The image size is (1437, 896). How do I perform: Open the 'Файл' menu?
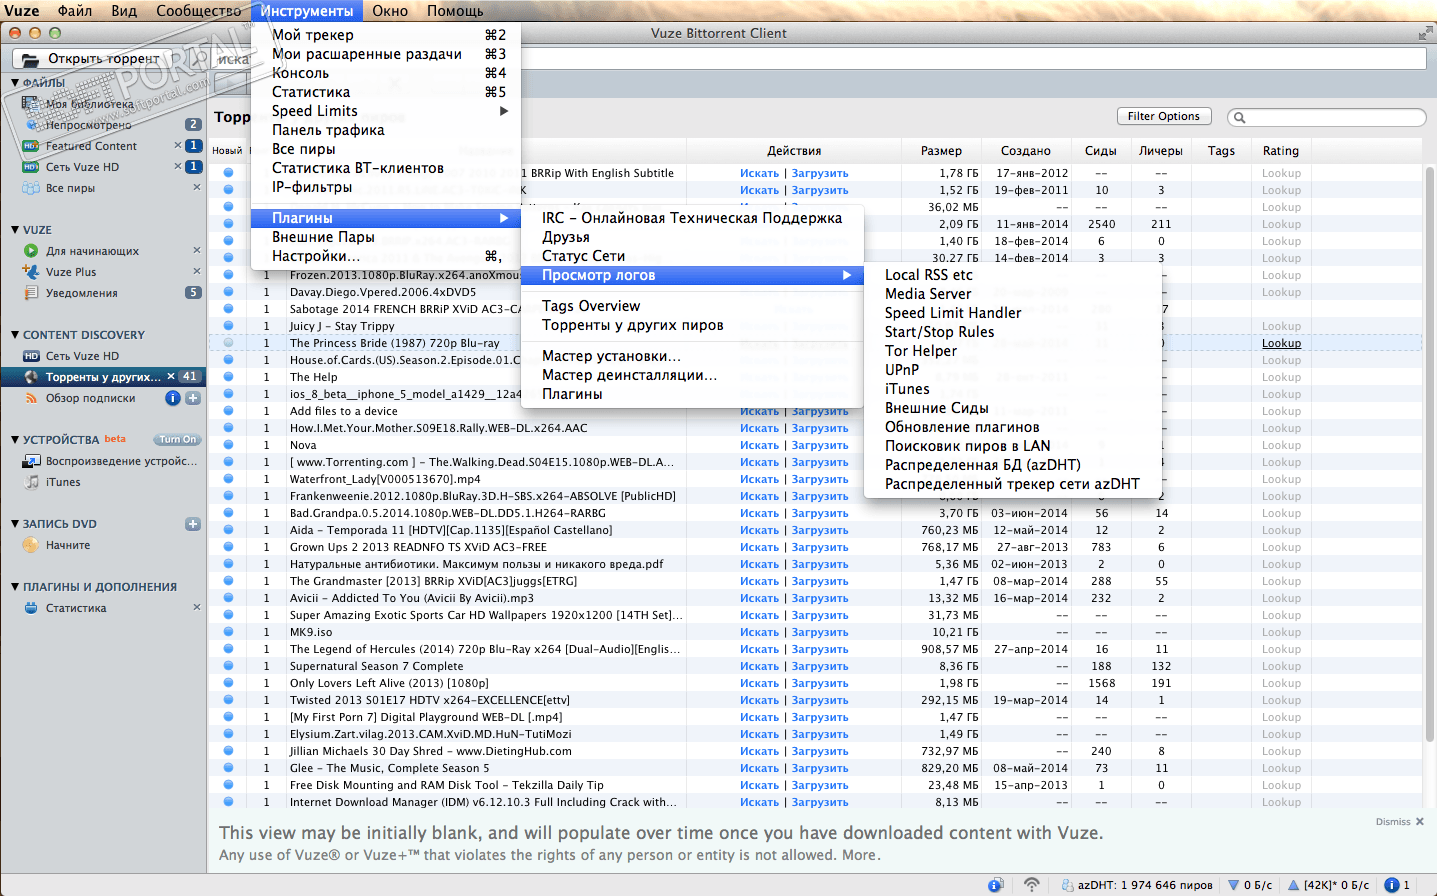pyautogui.click(x=75, y=11)
